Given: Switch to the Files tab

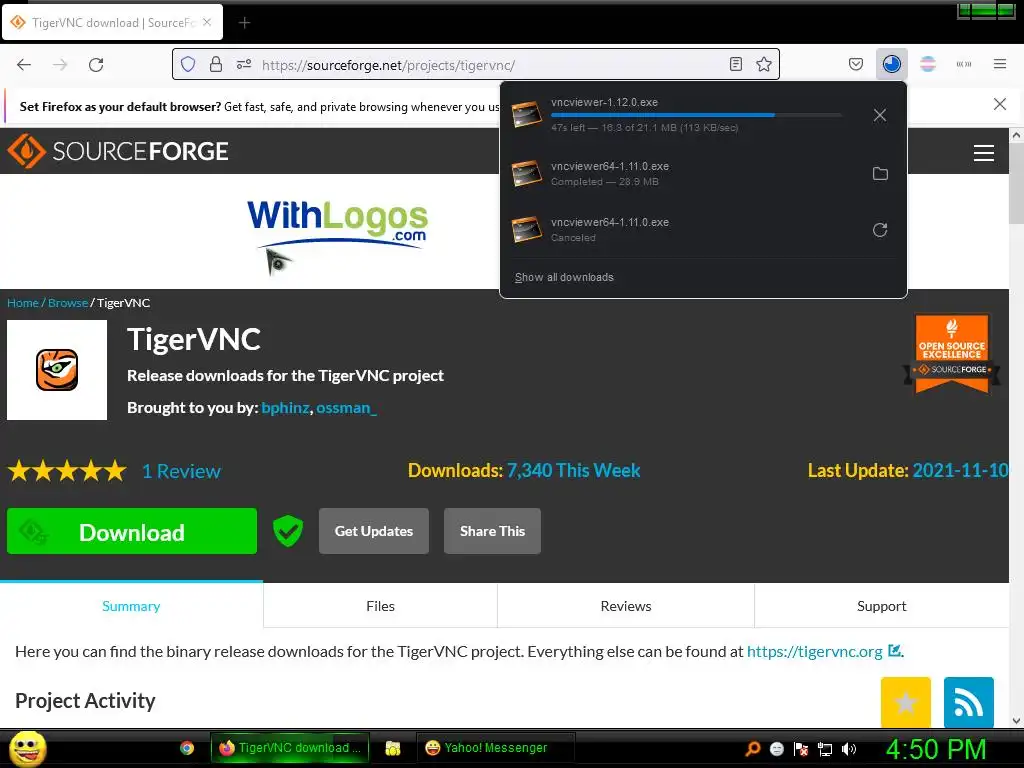Looking at the screenshot, I should [380, 606].
